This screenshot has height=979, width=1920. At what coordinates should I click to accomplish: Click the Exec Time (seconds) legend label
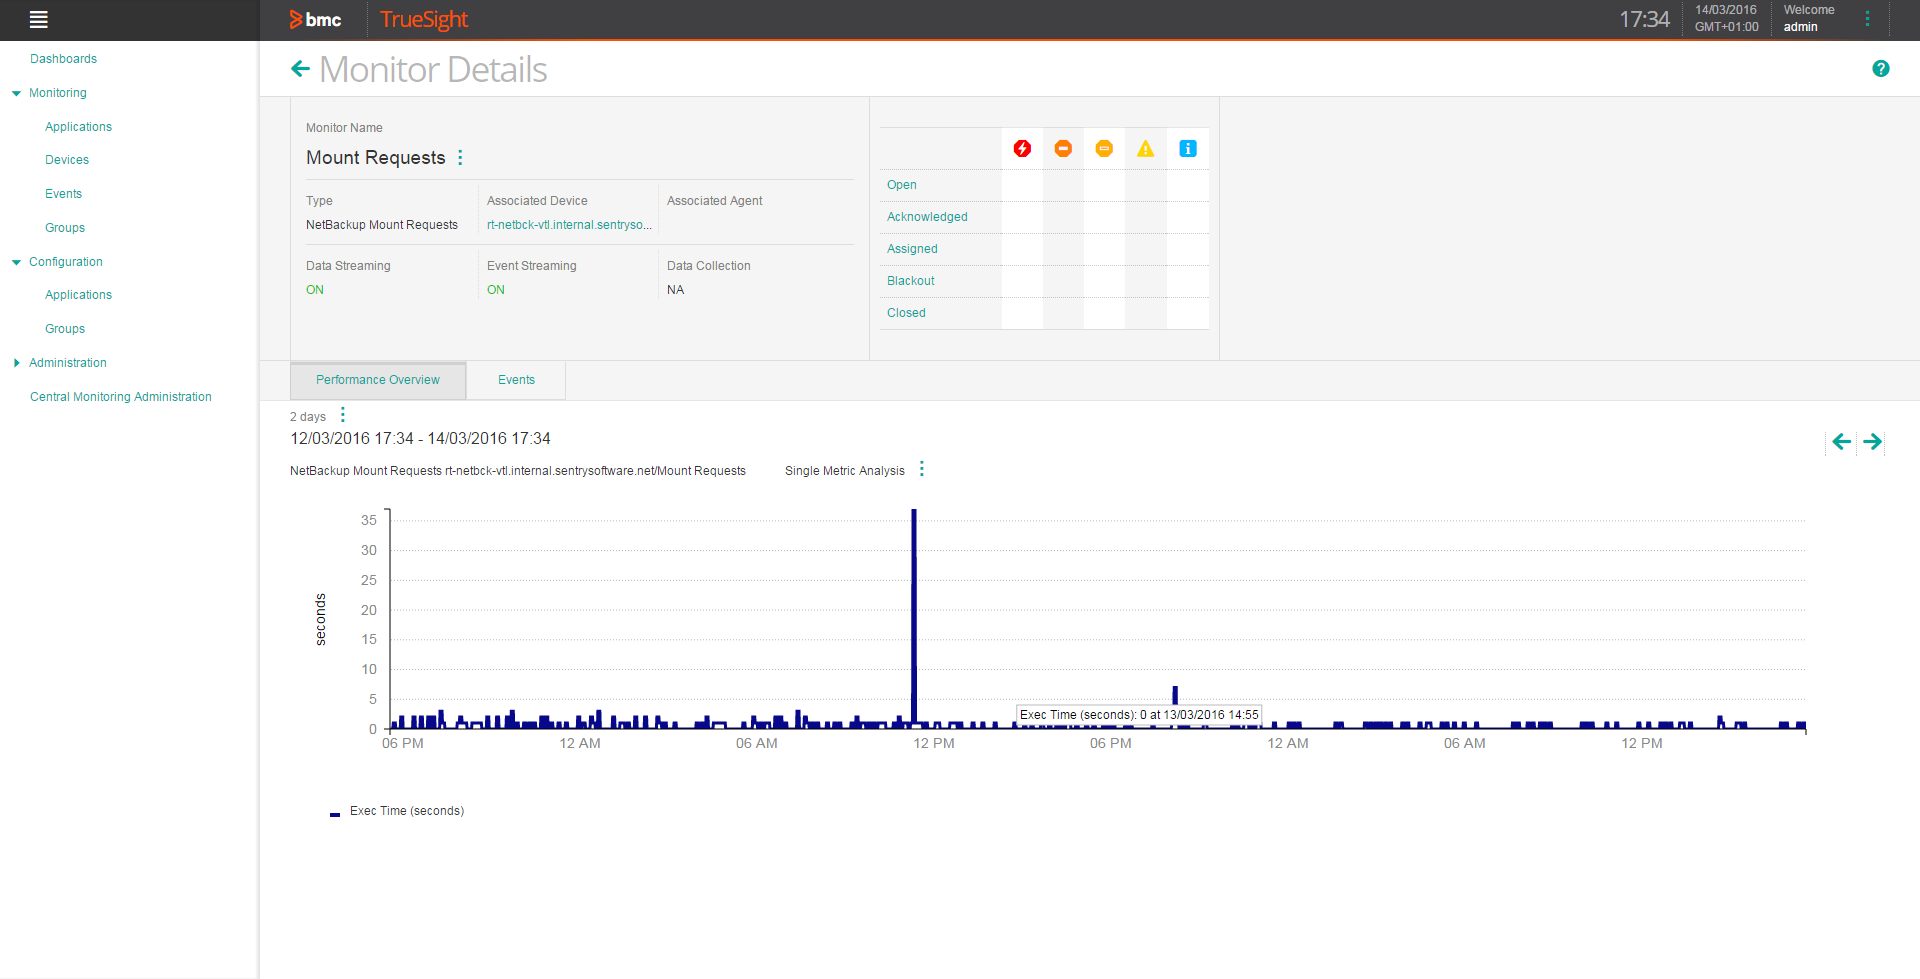pyautogui.click(x=407, y=811)
